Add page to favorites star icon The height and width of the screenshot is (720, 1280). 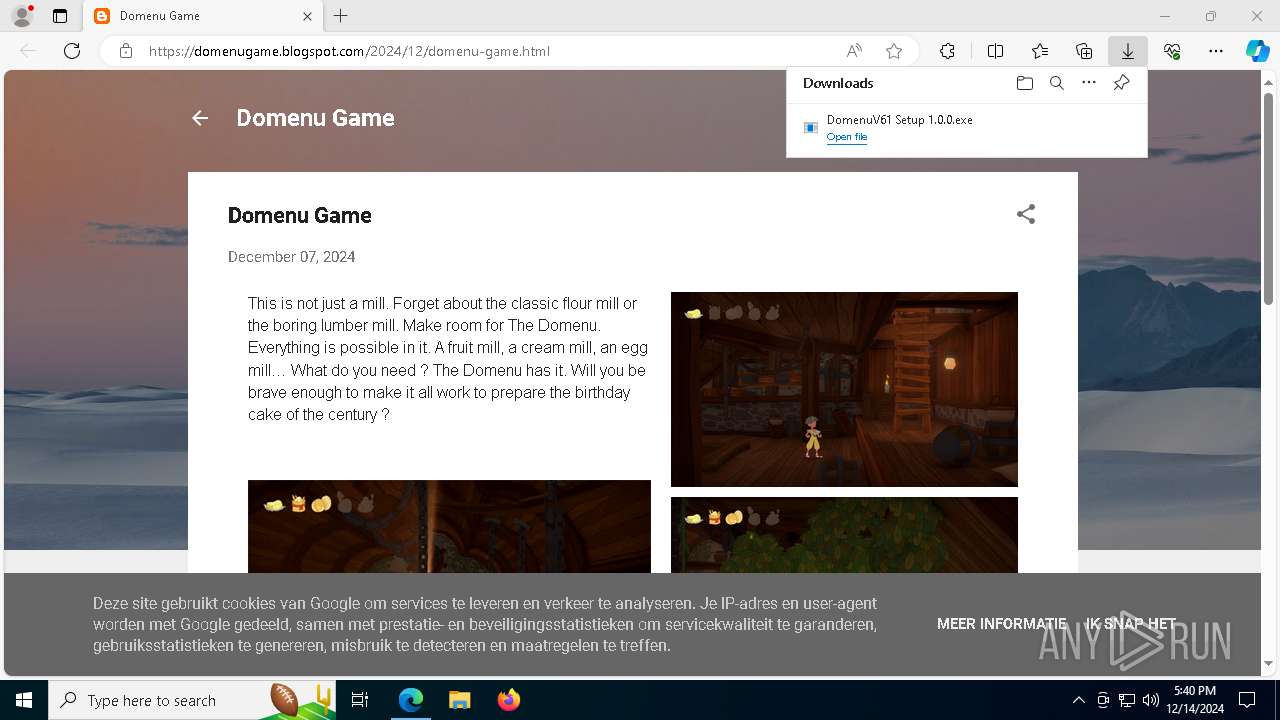pyautogui.click(x=894, y=51)
